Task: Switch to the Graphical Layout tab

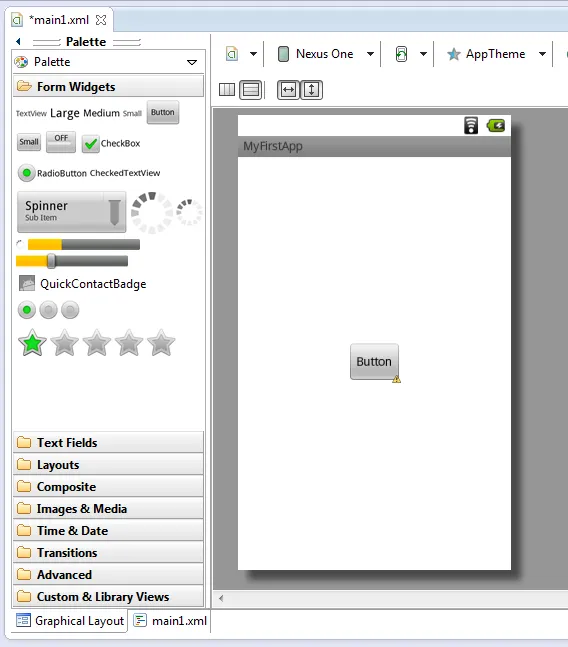Action: [70, 621]
